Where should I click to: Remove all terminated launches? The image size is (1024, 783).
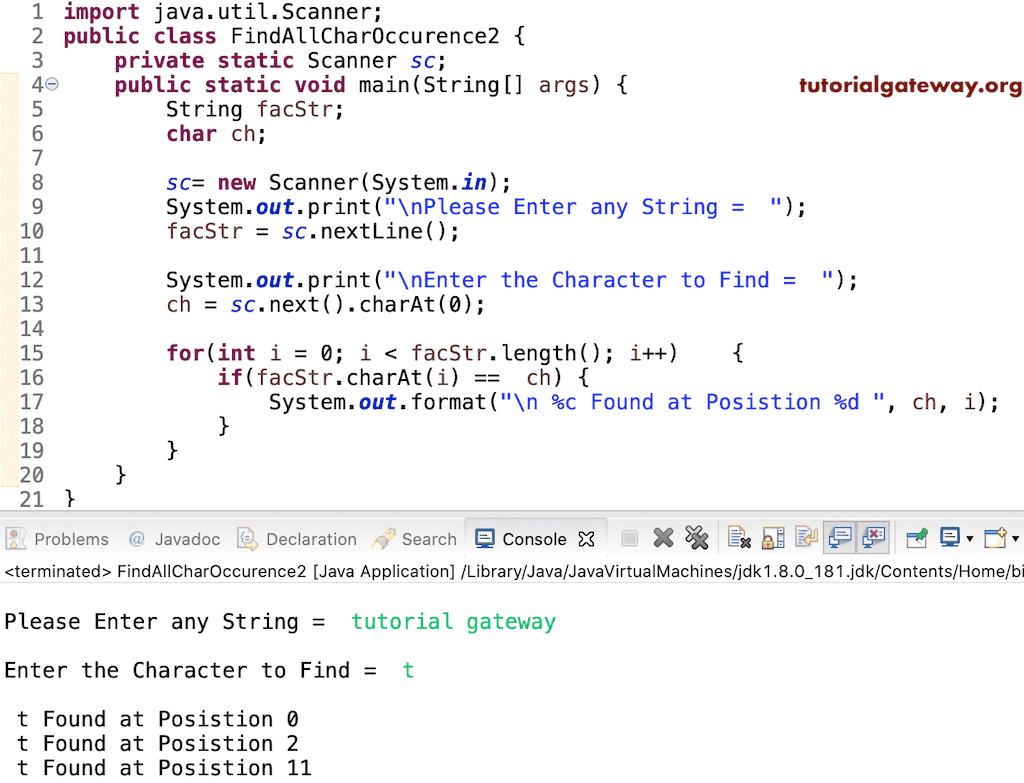698,537
